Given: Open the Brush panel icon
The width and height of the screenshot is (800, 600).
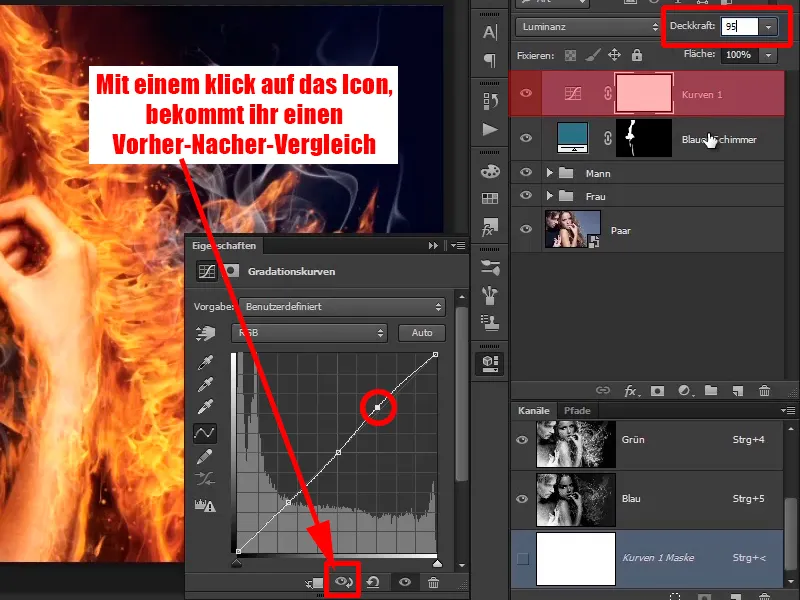Looking at the screenshot, I should pos(490,294).
